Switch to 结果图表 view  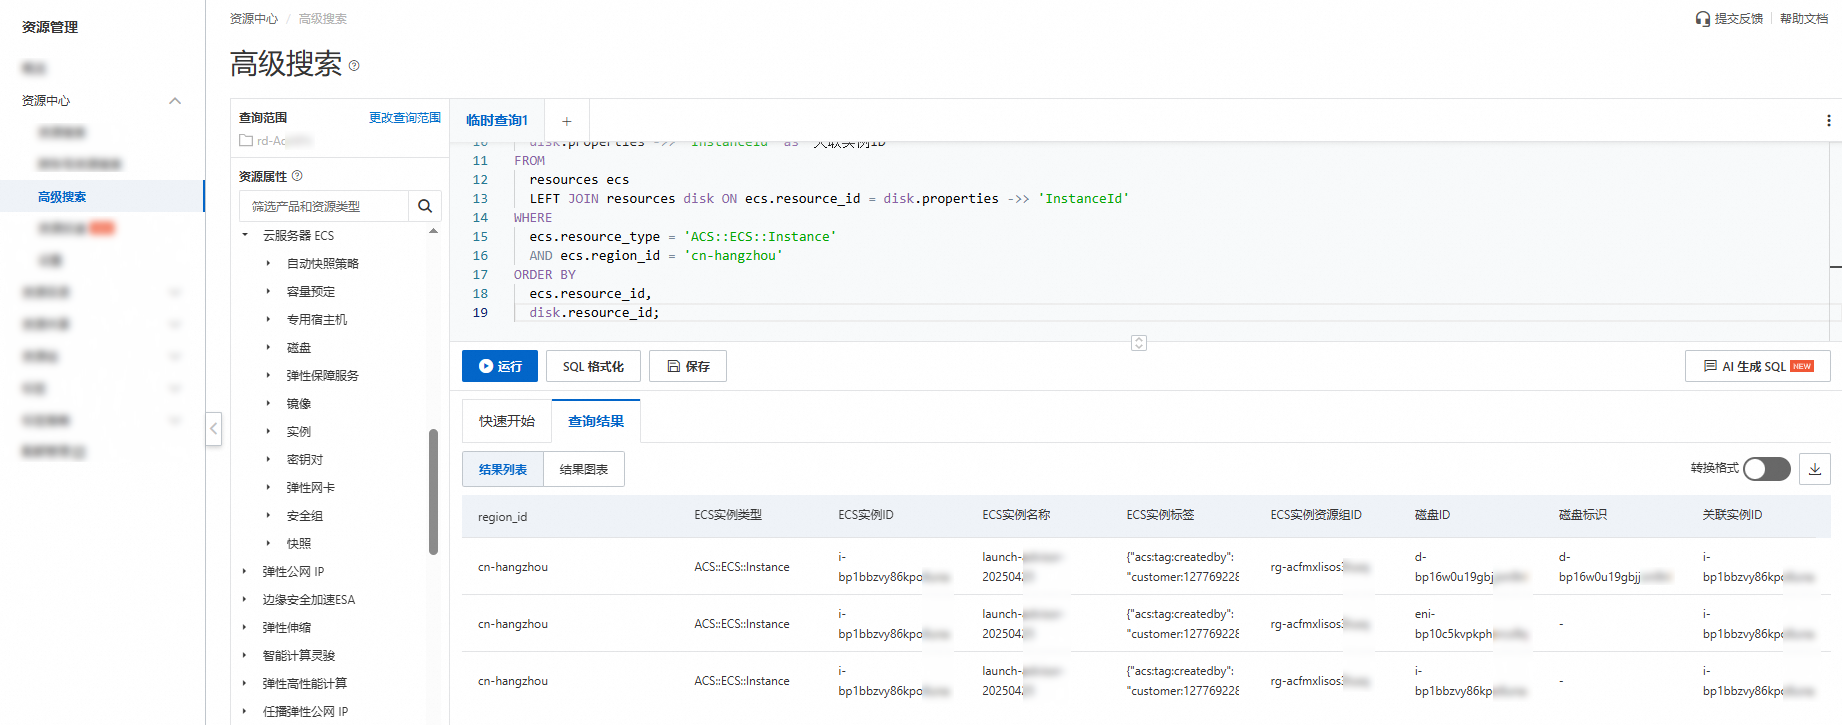pyautogui.click(x=584, y=469)
